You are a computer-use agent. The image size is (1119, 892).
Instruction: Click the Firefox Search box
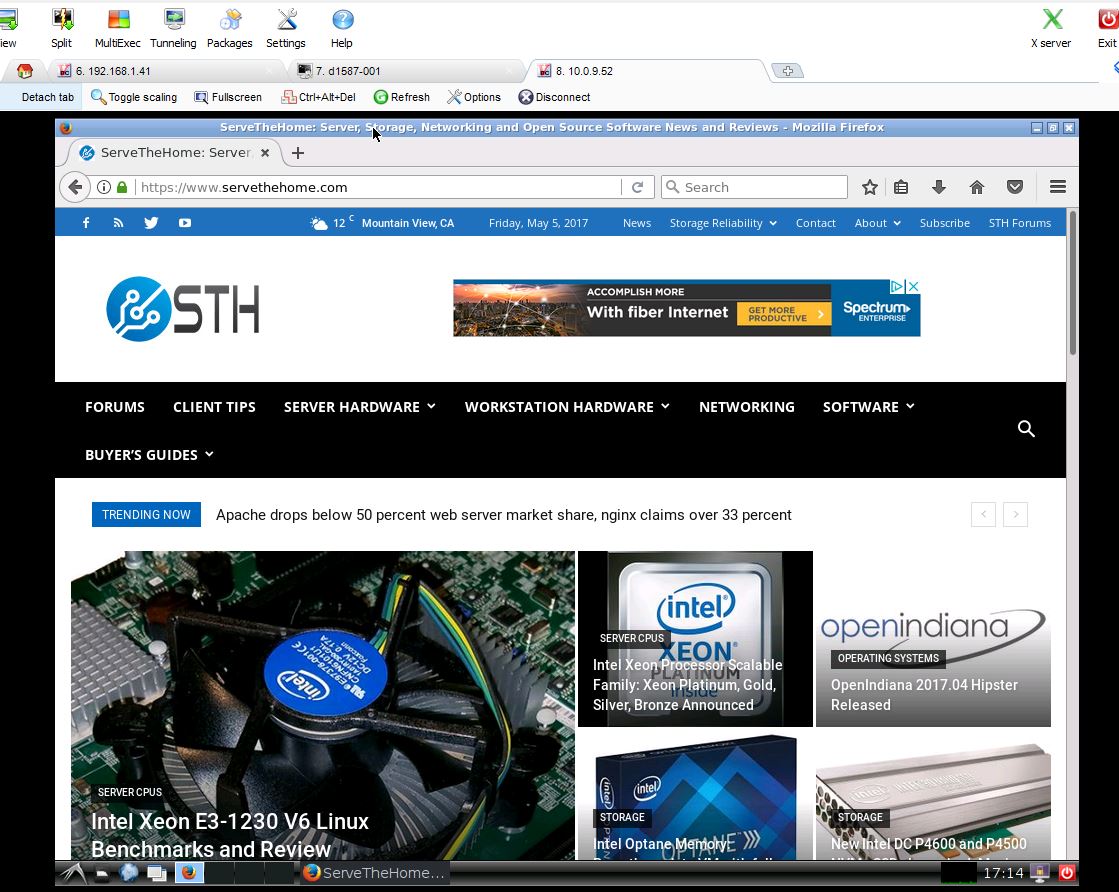[754, 187]
